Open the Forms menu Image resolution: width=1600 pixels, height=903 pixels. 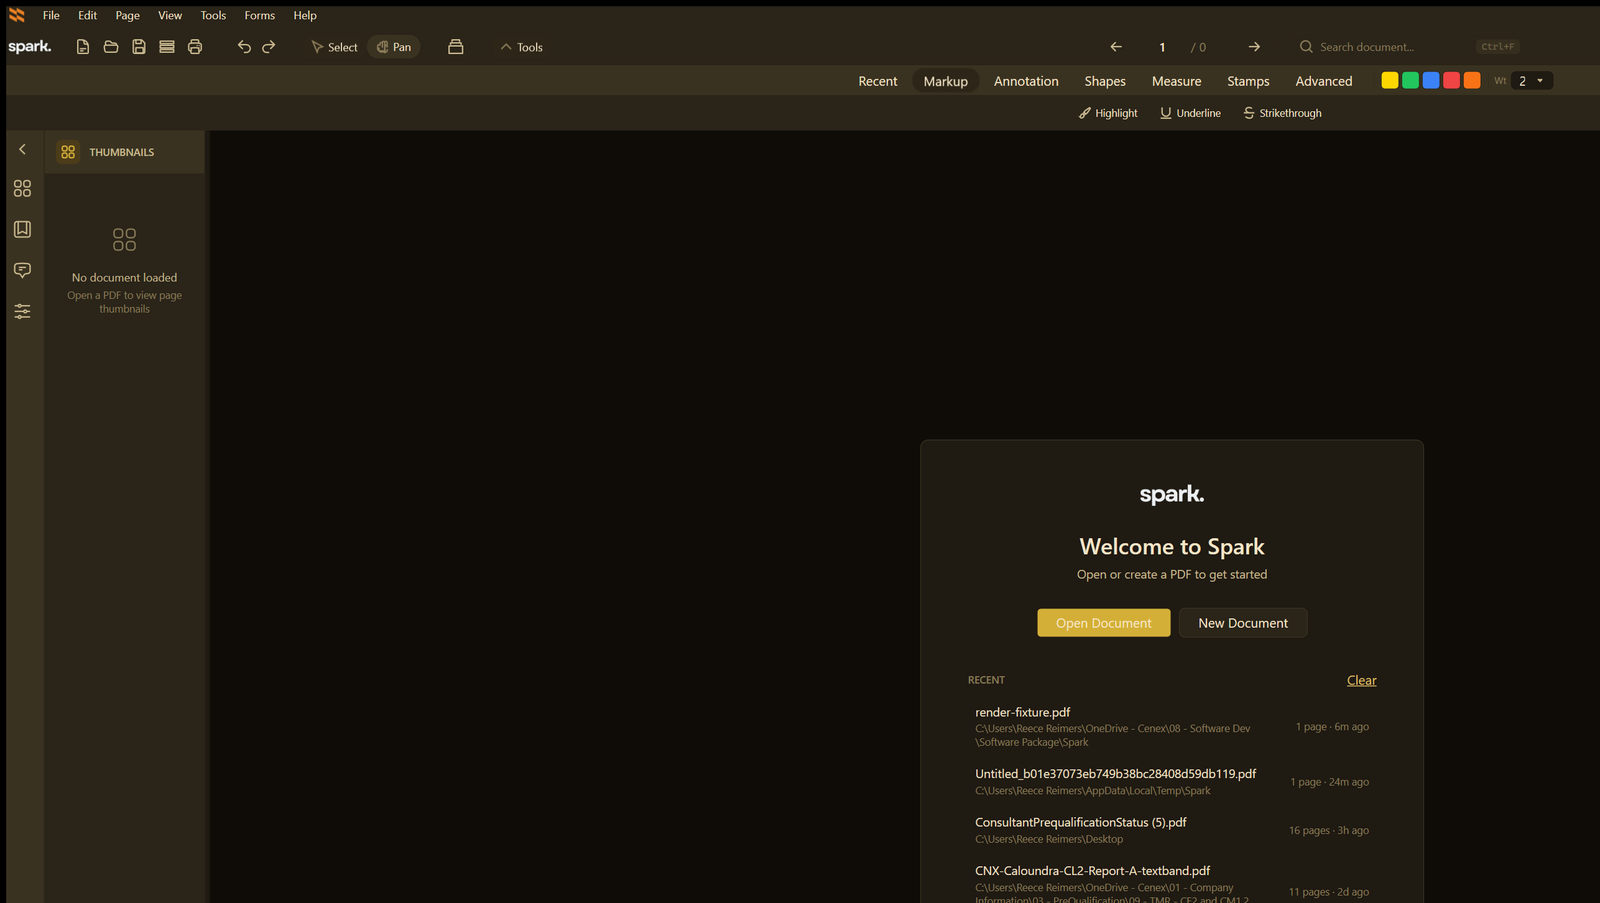pyautogui.click(x=260, y=15)
